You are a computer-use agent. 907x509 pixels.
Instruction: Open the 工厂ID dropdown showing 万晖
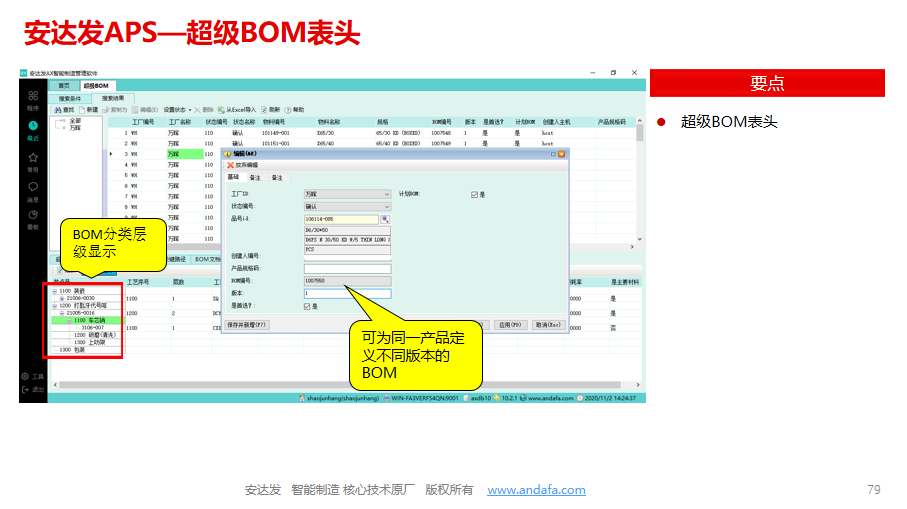pyautogui.click(x=348, y=194)
